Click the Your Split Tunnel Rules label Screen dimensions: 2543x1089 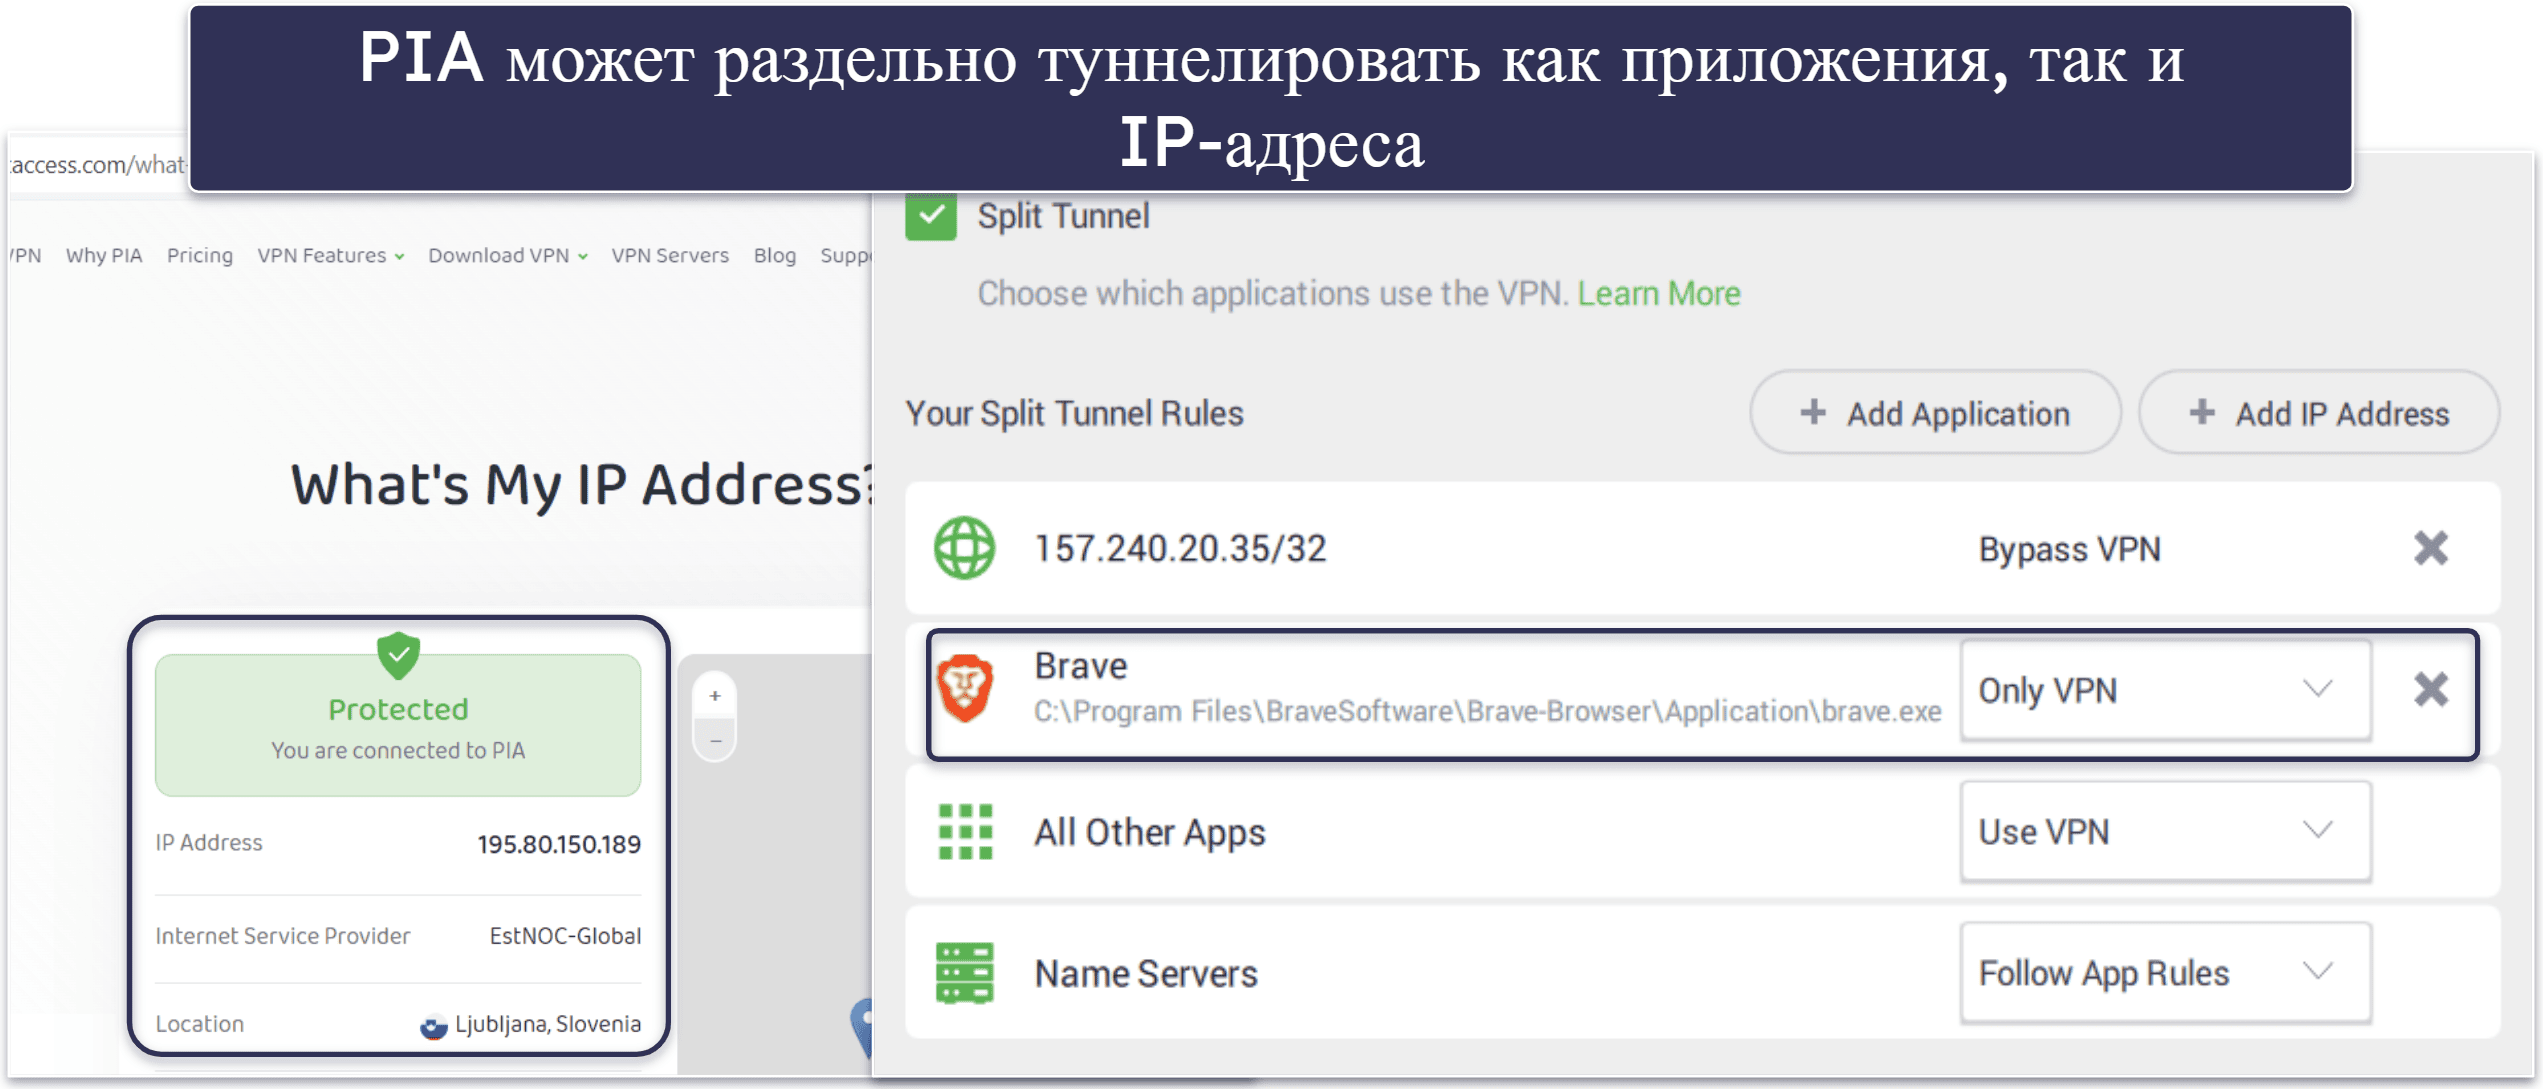click(x=1074, y=413)
